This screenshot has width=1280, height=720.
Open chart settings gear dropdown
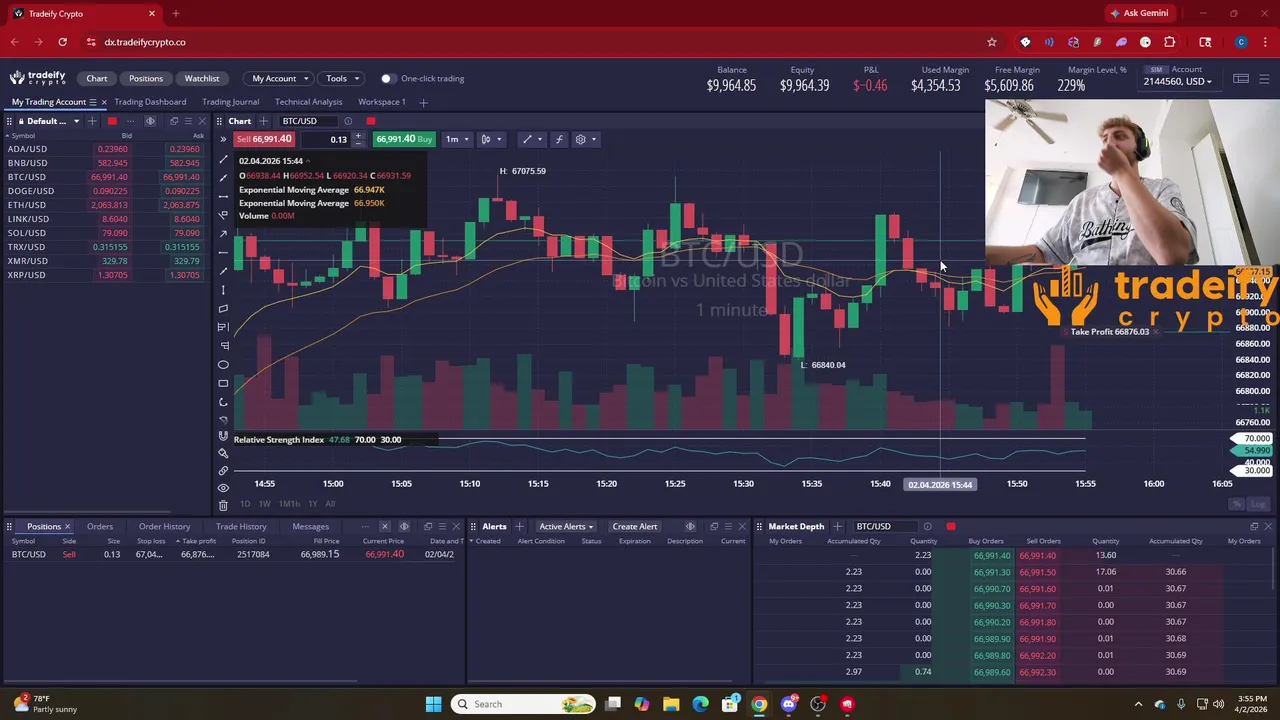tap(586, 139)
